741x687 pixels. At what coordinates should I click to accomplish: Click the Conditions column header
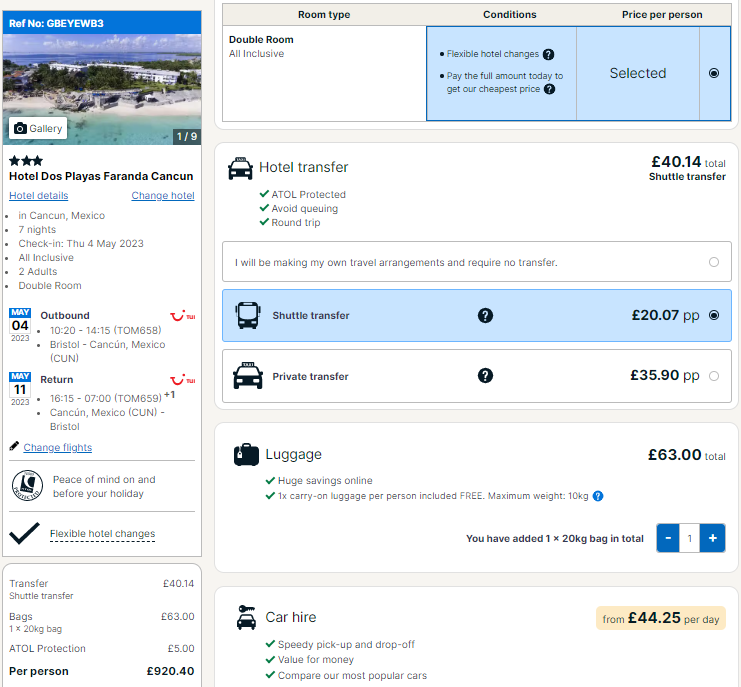509,15
